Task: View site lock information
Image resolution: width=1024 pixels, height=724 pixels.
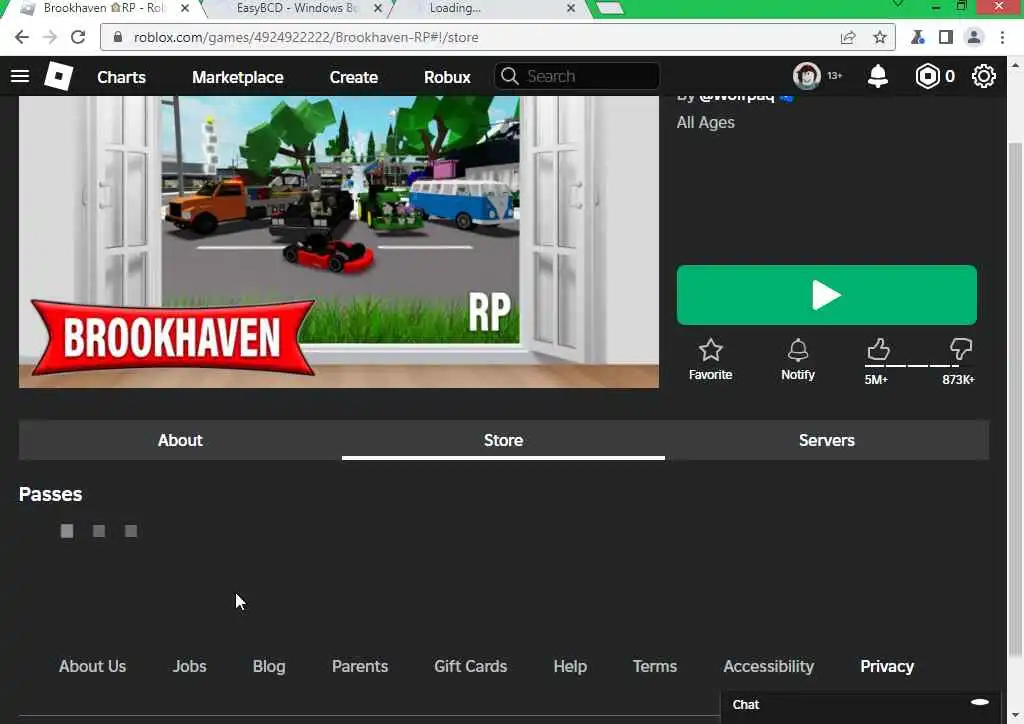Action: 118,37
